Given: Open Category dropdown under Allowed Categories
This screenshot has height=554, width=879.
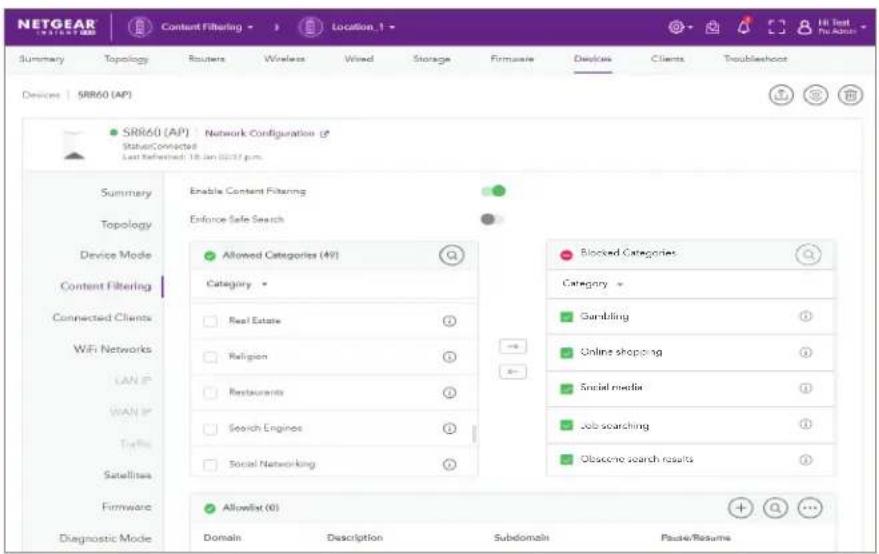Looking at the screenshot, I should coord(237,284).
